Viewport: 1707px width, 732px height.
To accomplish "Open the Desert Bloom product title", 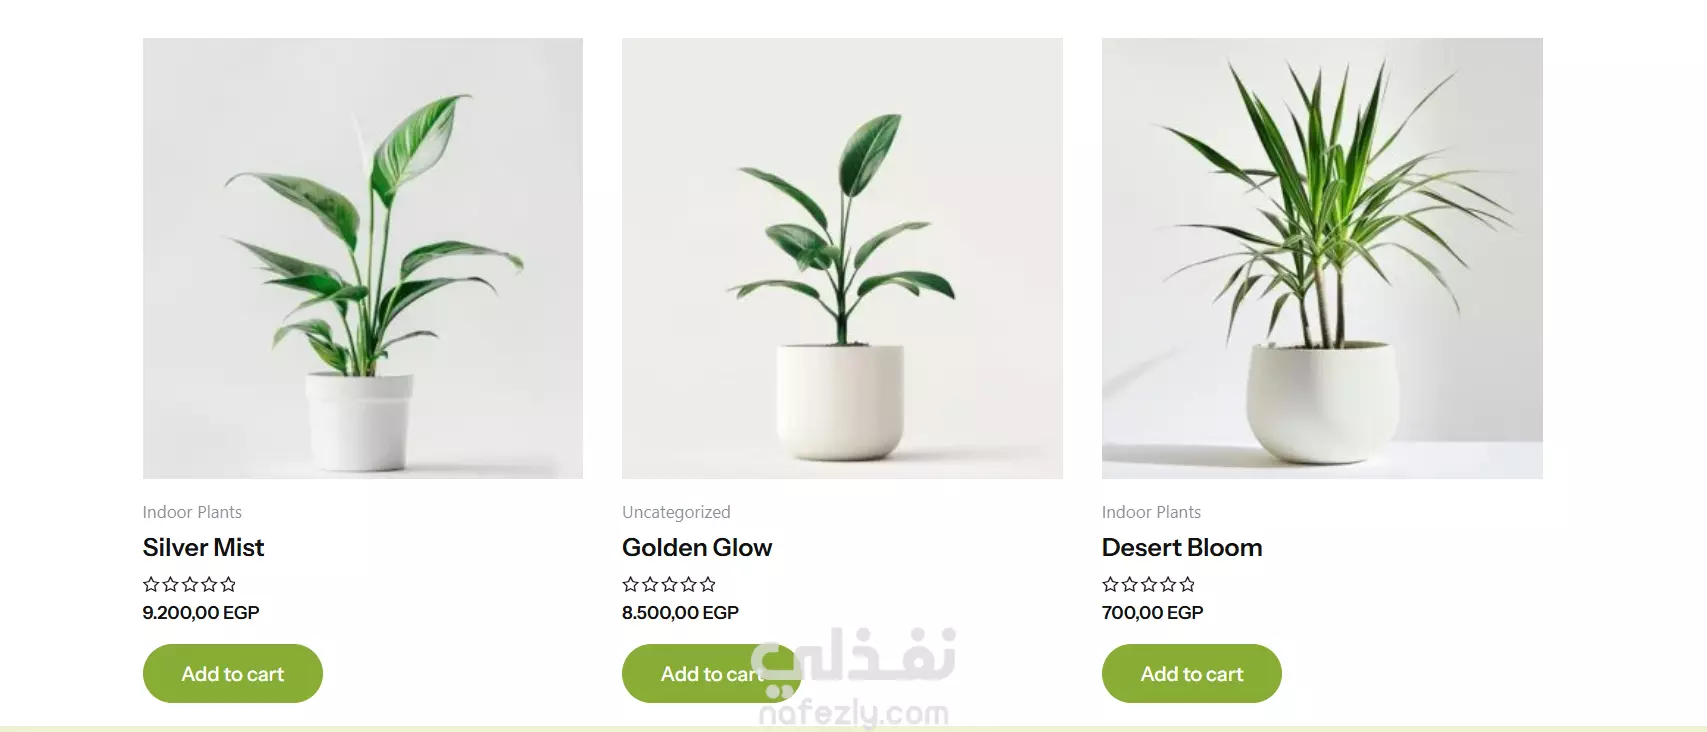I will (x=1182, y=547).
